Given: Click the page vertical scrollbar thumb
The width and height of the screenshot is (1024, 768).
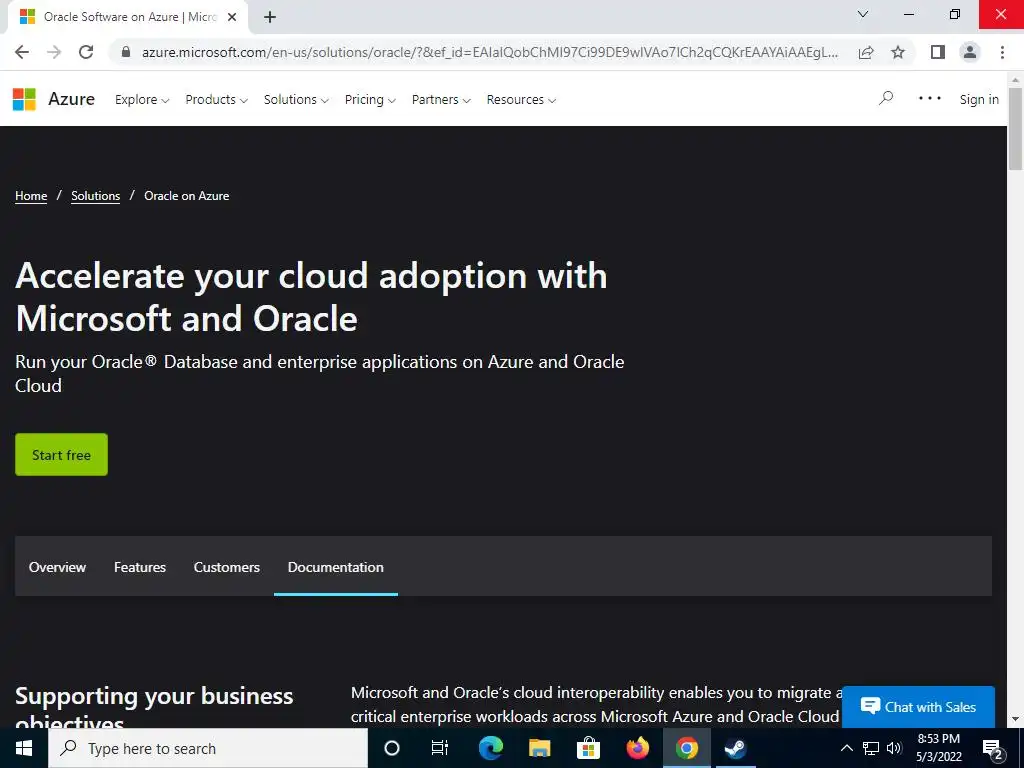Looking at the screenshot, I should (1016, 129).
